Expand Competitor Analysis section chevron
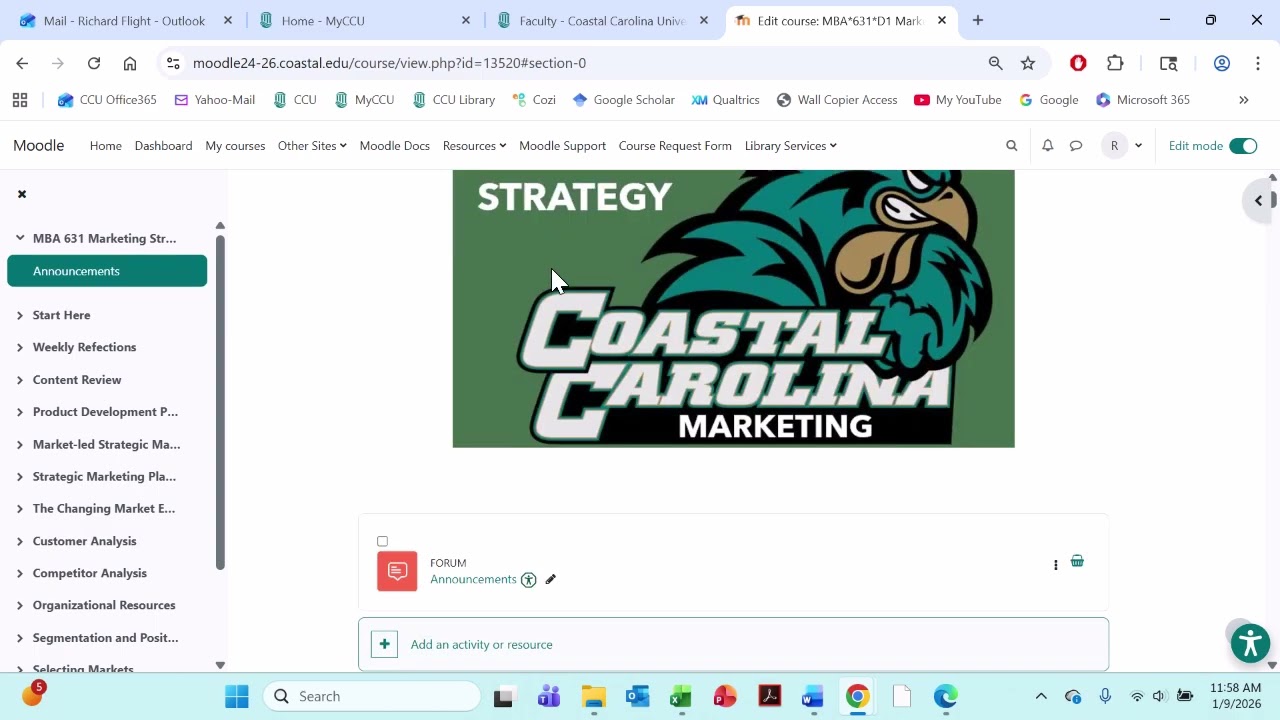 pos(20,573)
